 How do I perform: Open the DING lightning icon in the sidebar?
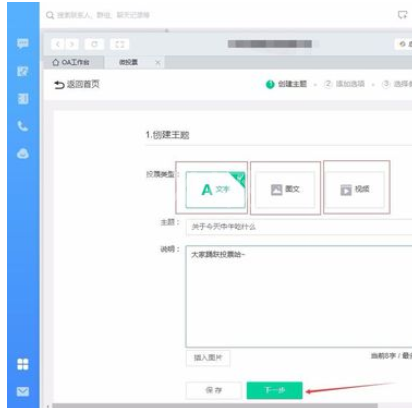[x=23, y=71]
